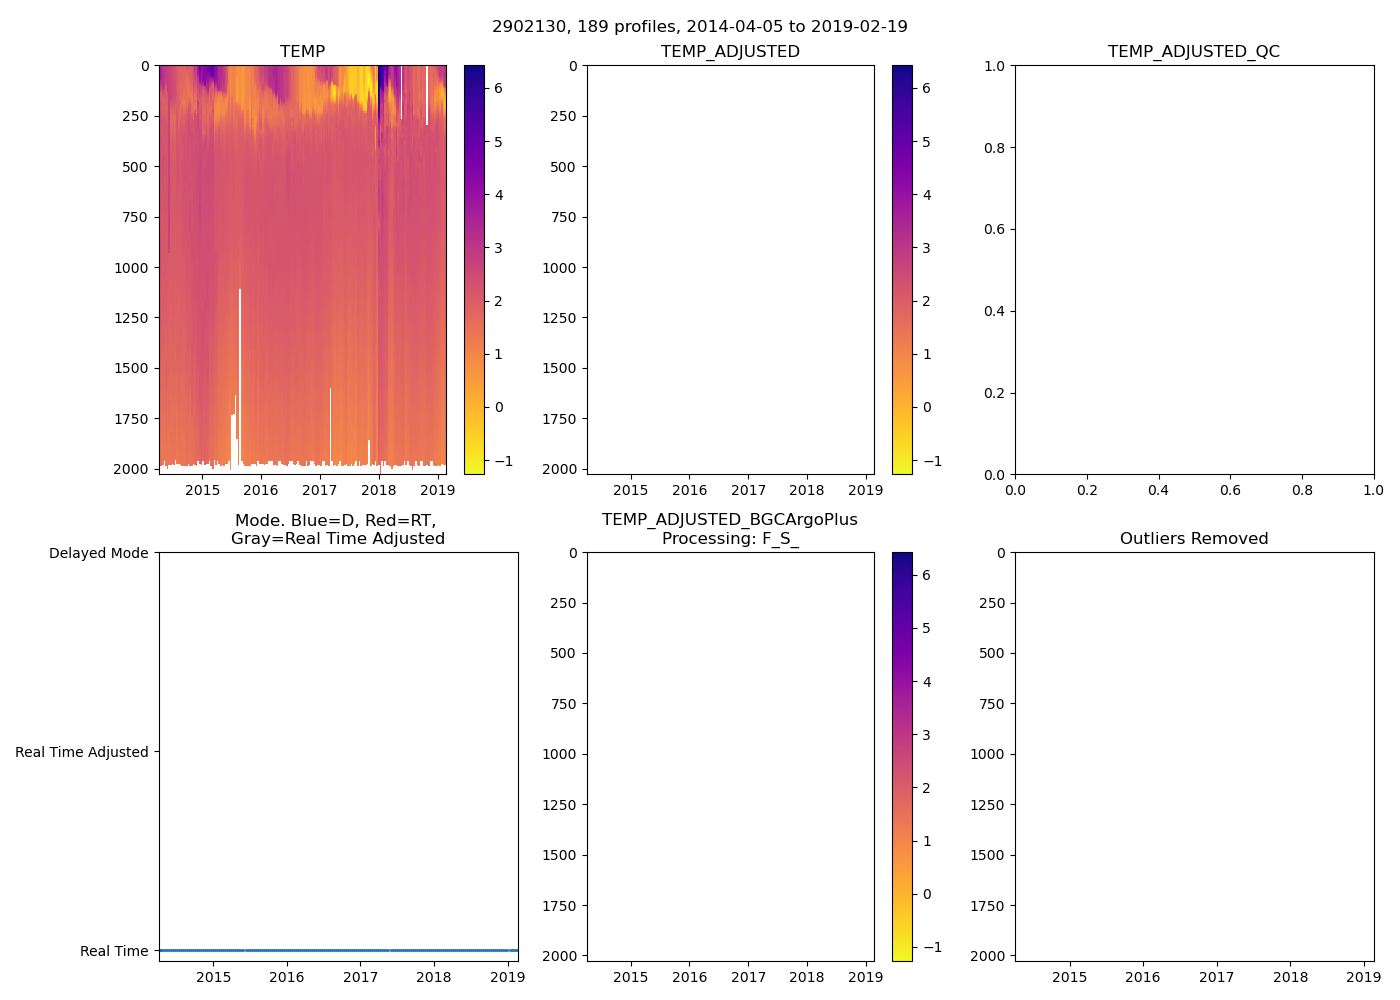Click the Real Time Adjusted axis label

click(81, 752)
